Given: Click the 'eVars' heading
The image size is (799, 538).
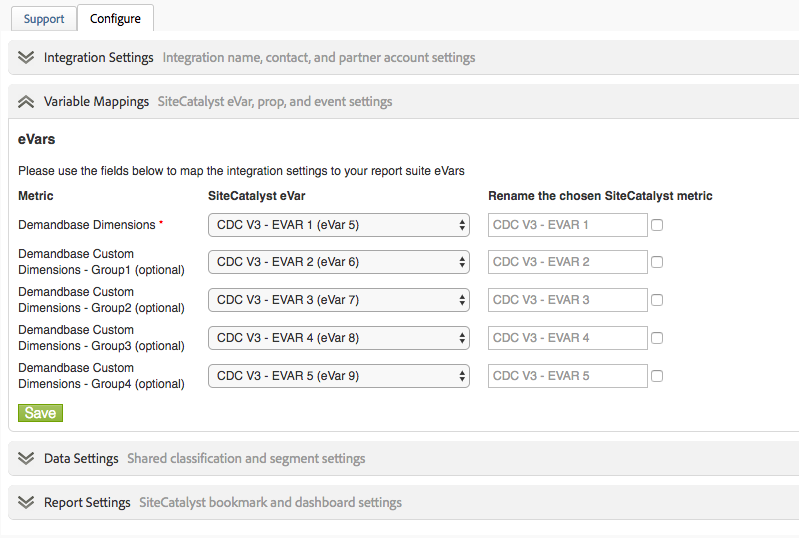Looking at the screenshot, I should [36, 139].
